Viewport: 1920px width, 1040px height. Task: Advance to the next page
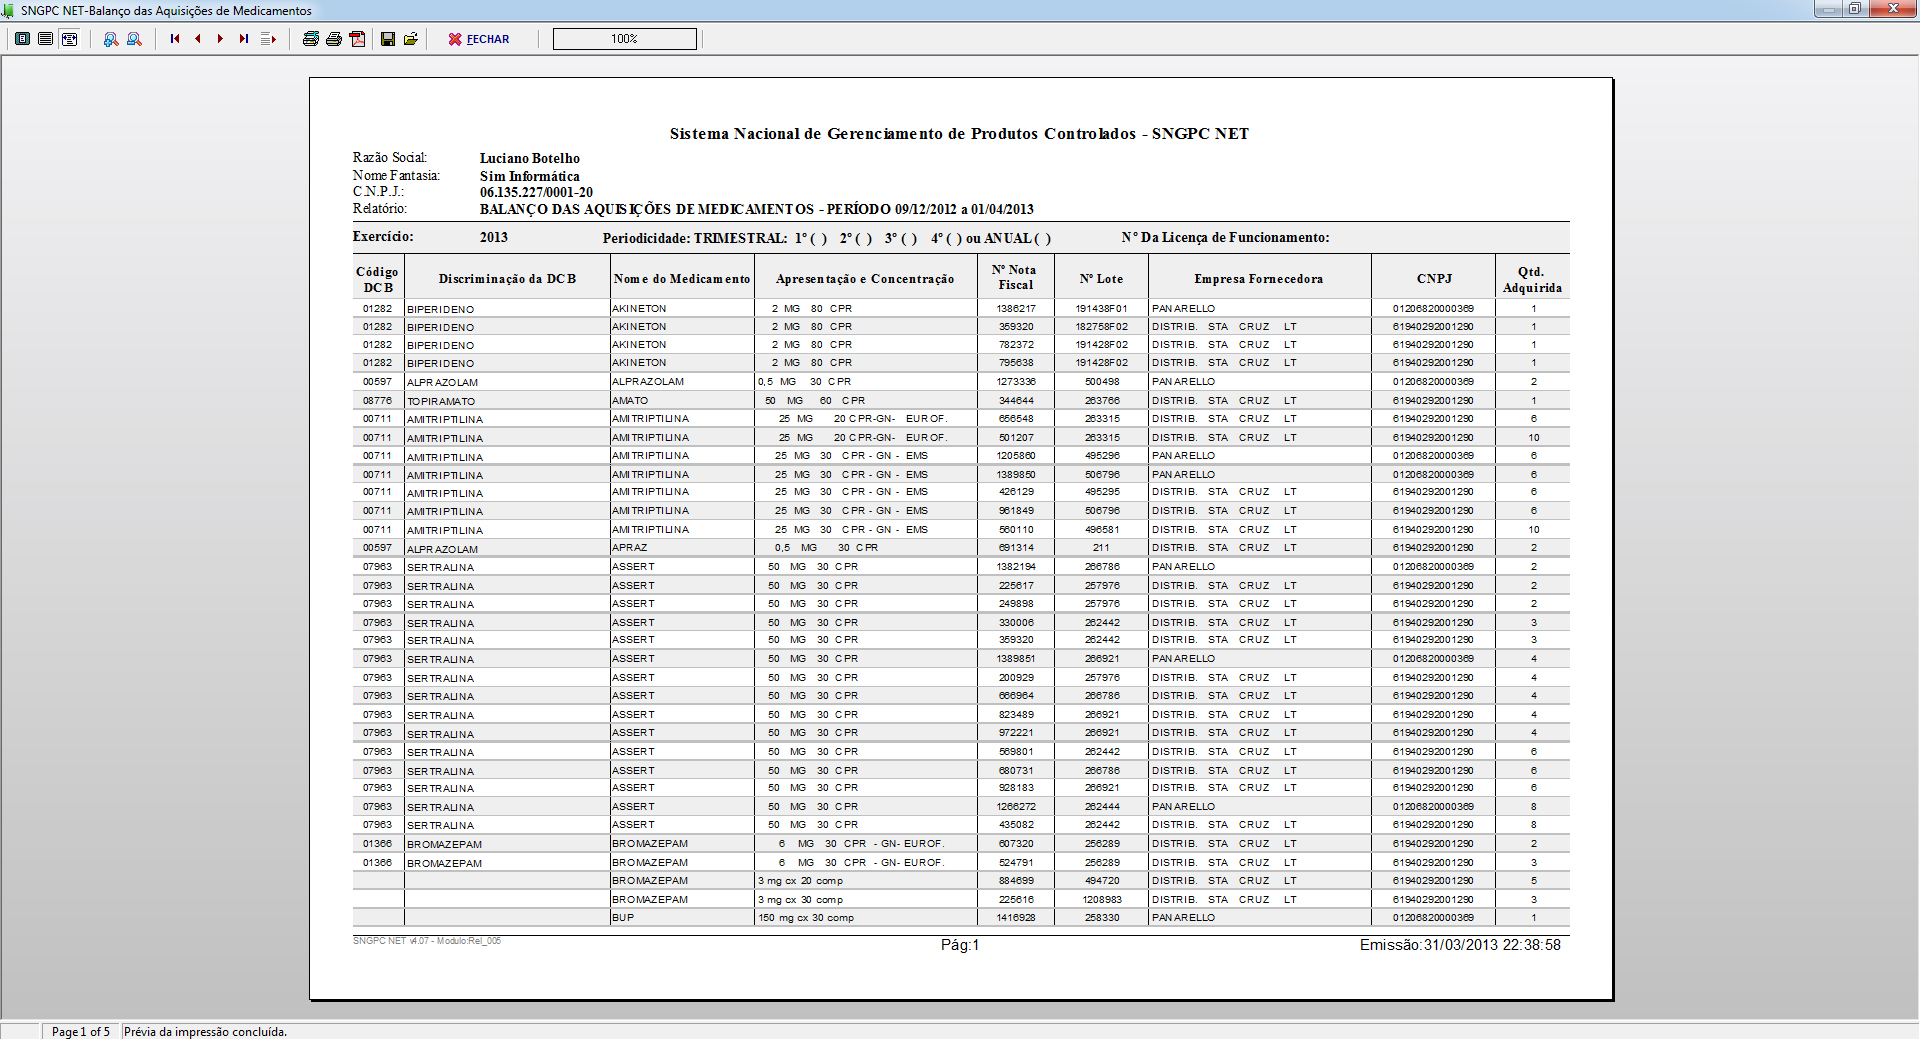pos(220,39)
